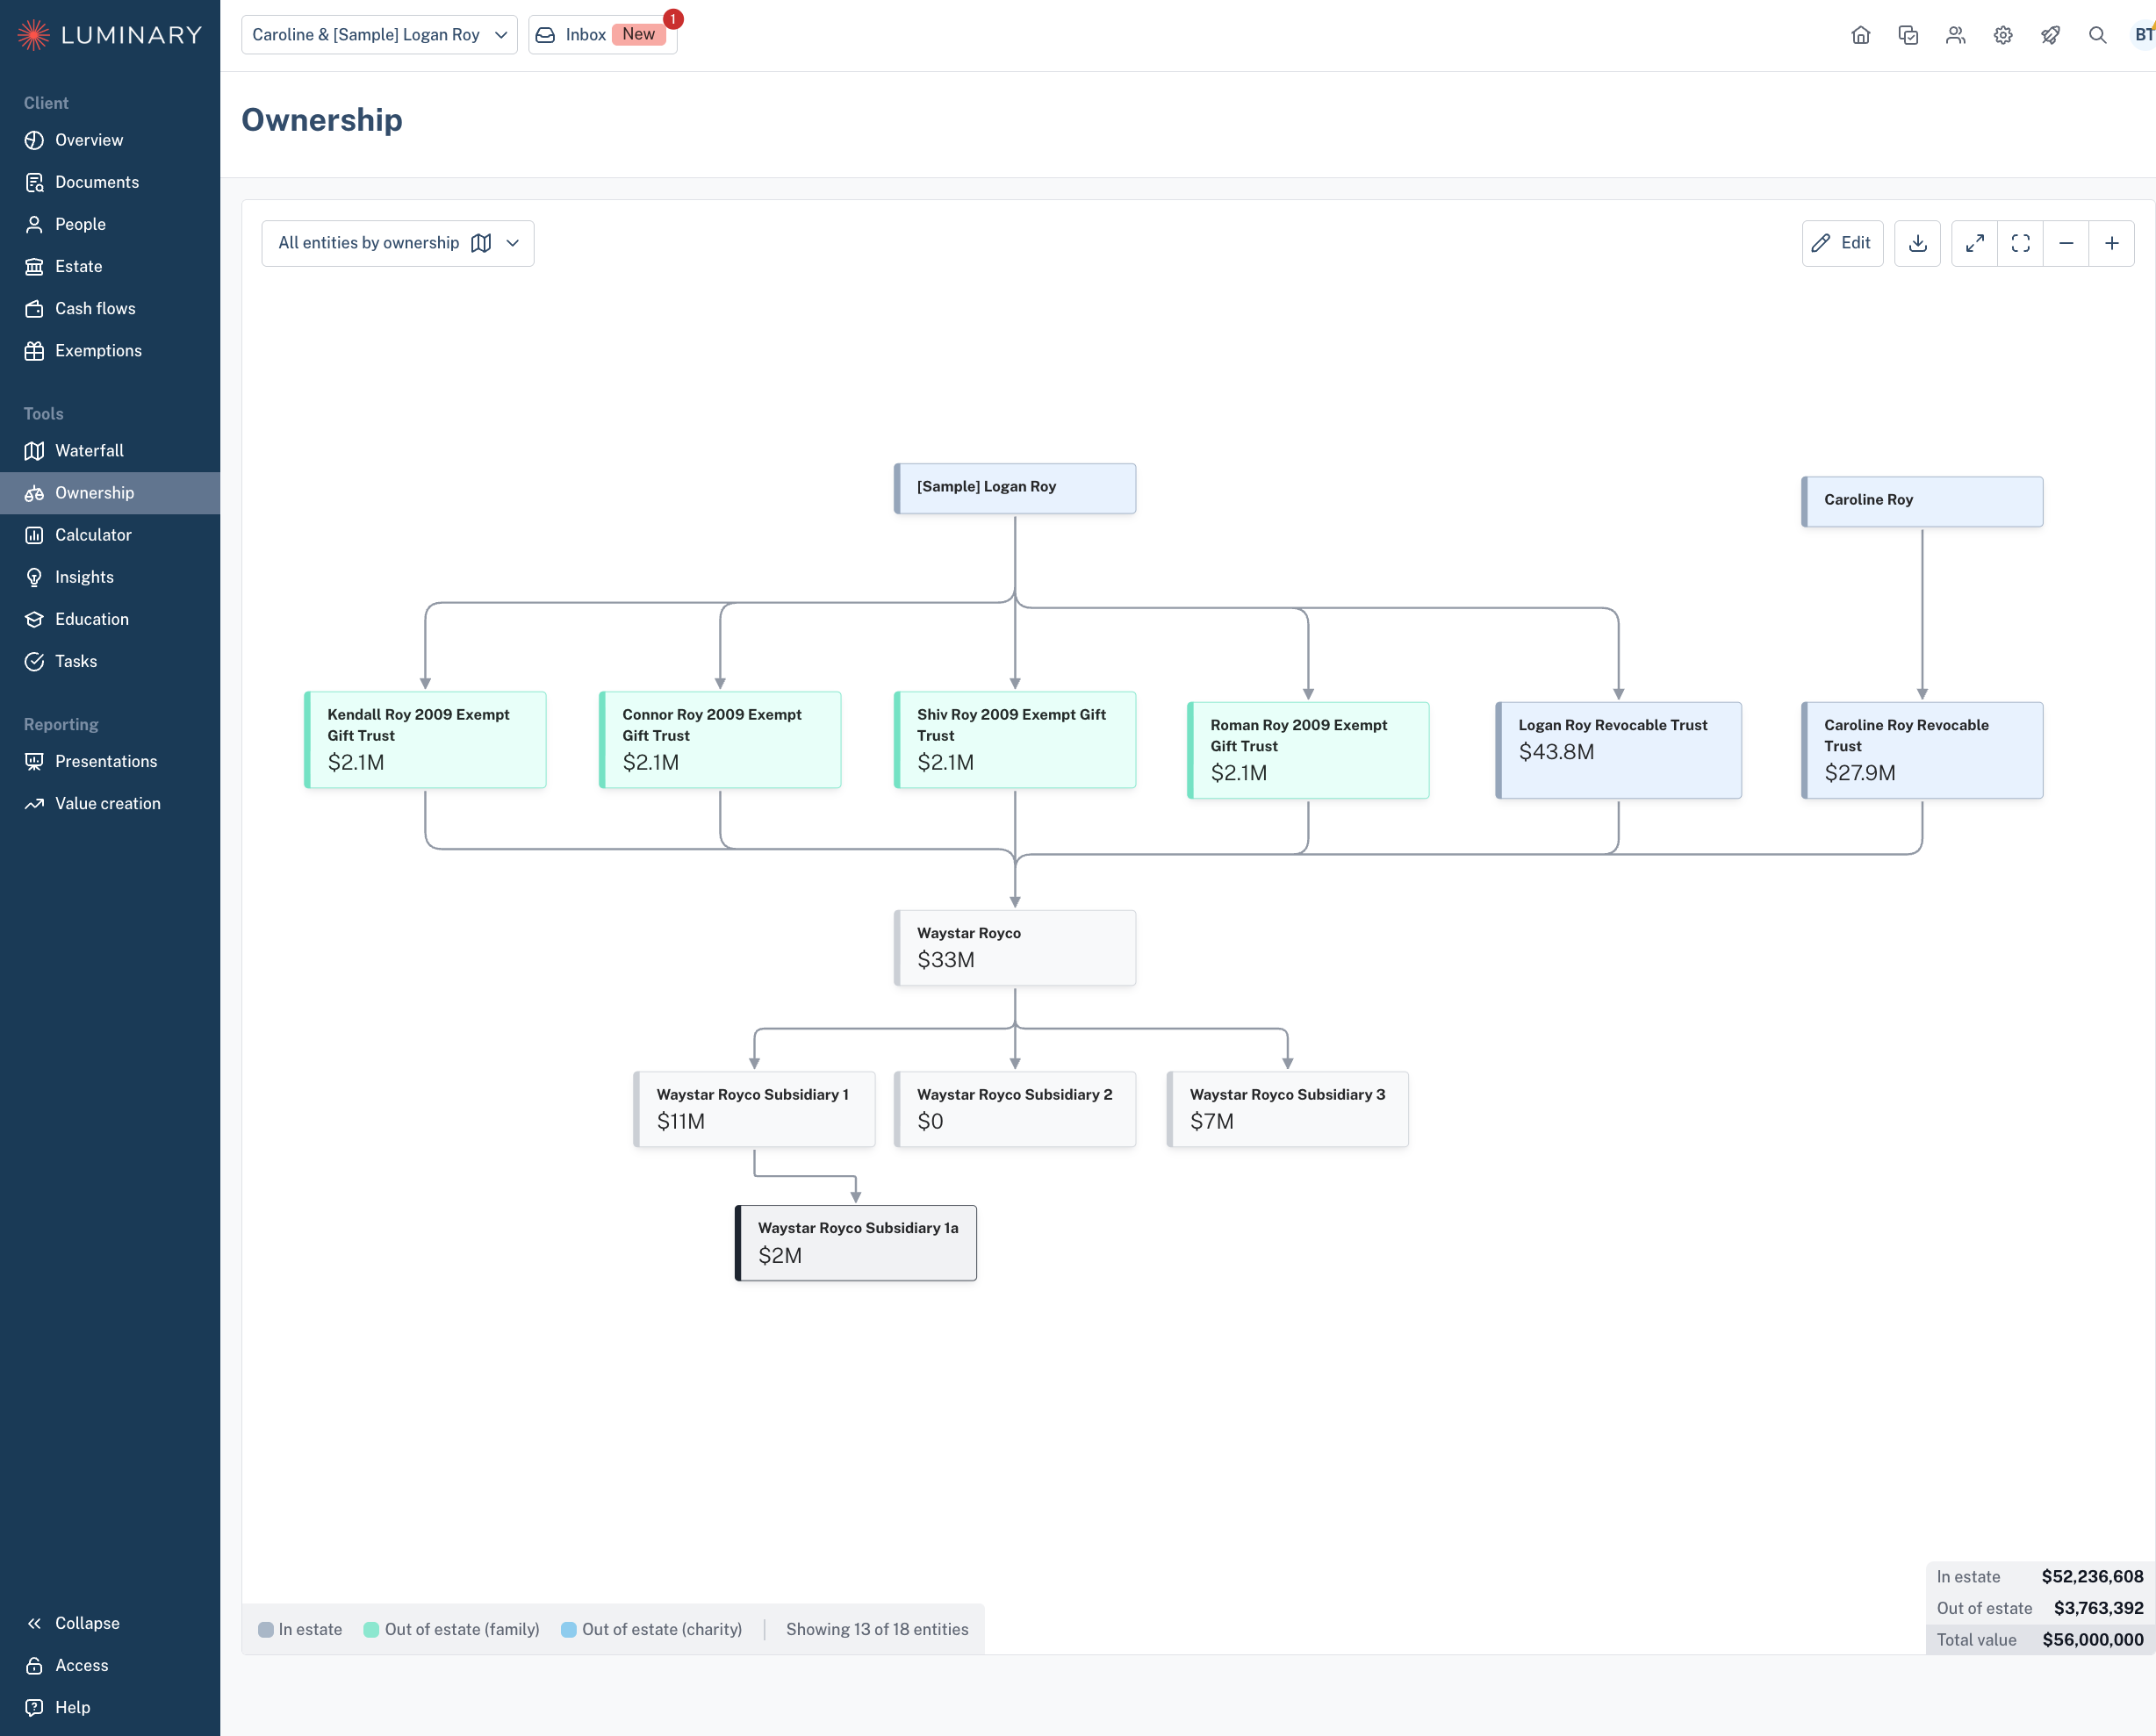Screen dimensions: 2156x1736
Task: Click the Total value $56,000,000
Action: (x=2093, y=1639)
